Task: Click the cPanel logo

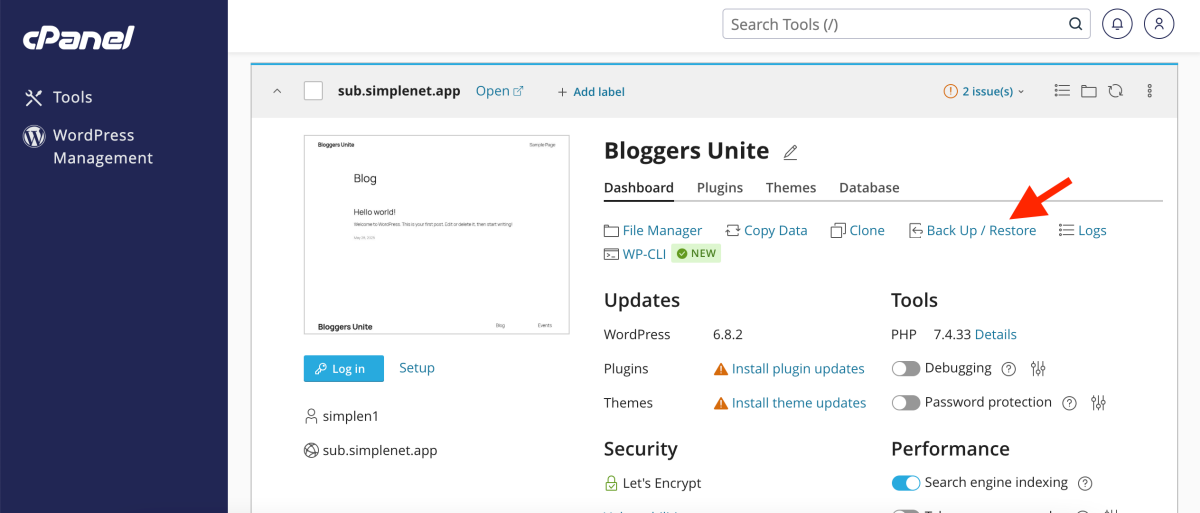Action: tap(79, 38)
